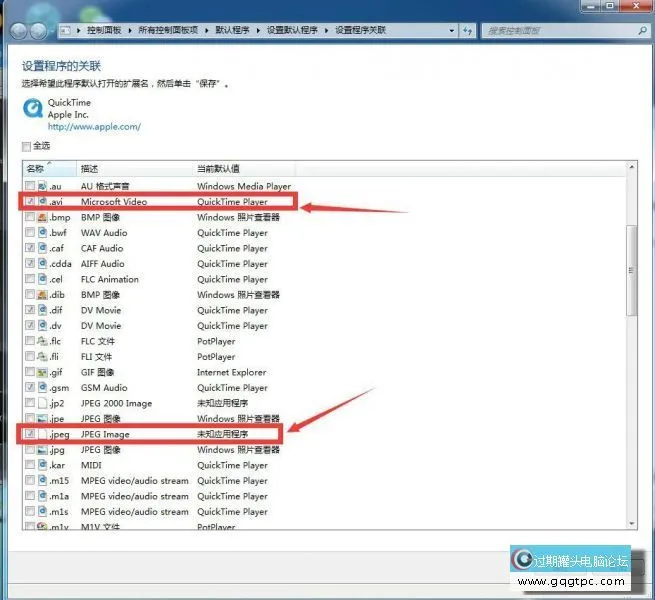Uncheck the .avi extension checkbox
The height and width of the screenshot is (600, 655).
(30, 201)
